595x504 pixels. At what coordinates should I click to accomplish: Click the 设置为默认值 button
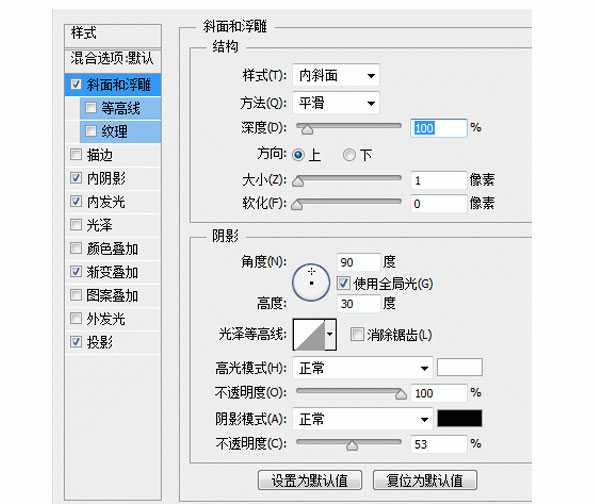310,480
